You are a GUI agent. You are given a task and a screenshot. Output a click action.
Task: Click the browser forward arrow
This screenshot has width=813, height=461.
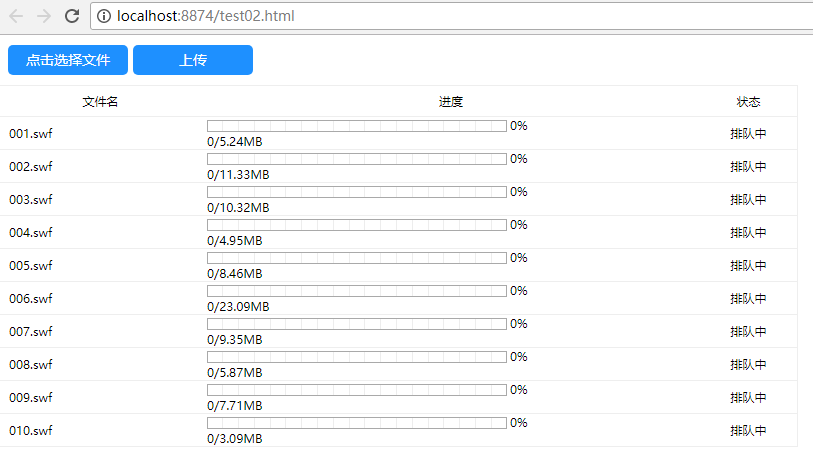[x=44, y=16]
